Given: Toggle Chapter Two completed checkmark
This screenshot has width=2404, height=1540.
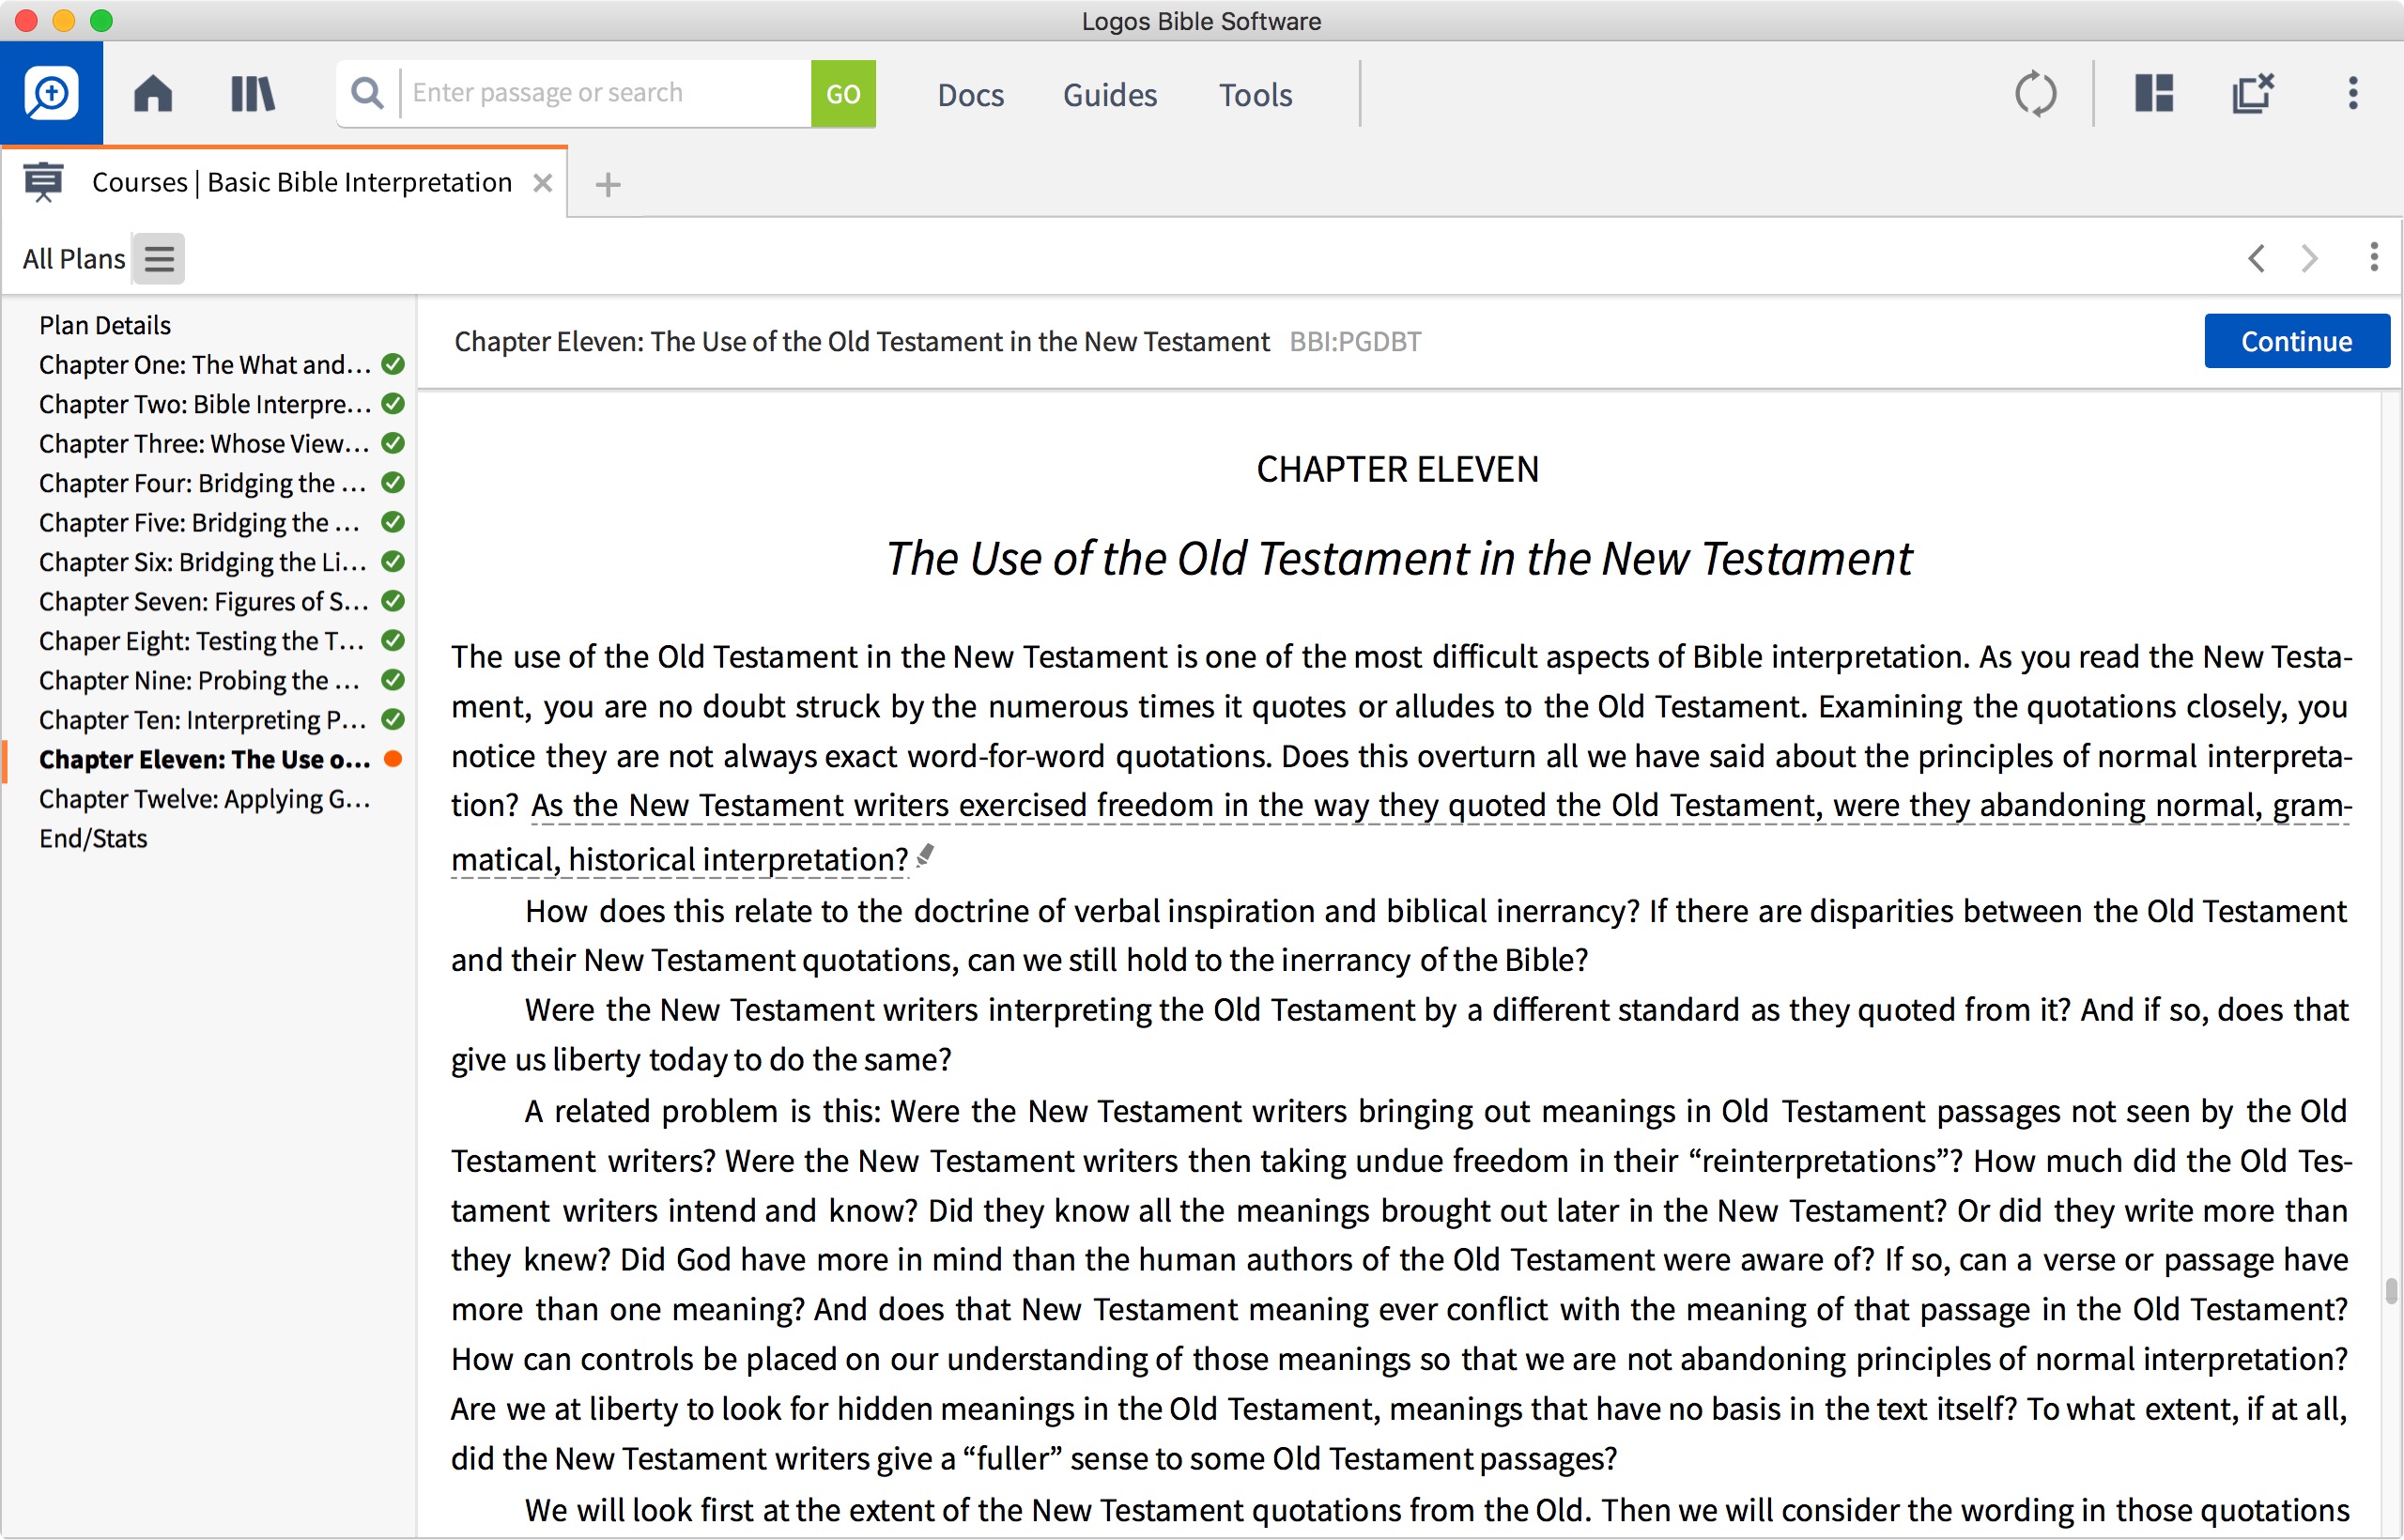Looking at the screenshot, I should (x=393, y=404).
